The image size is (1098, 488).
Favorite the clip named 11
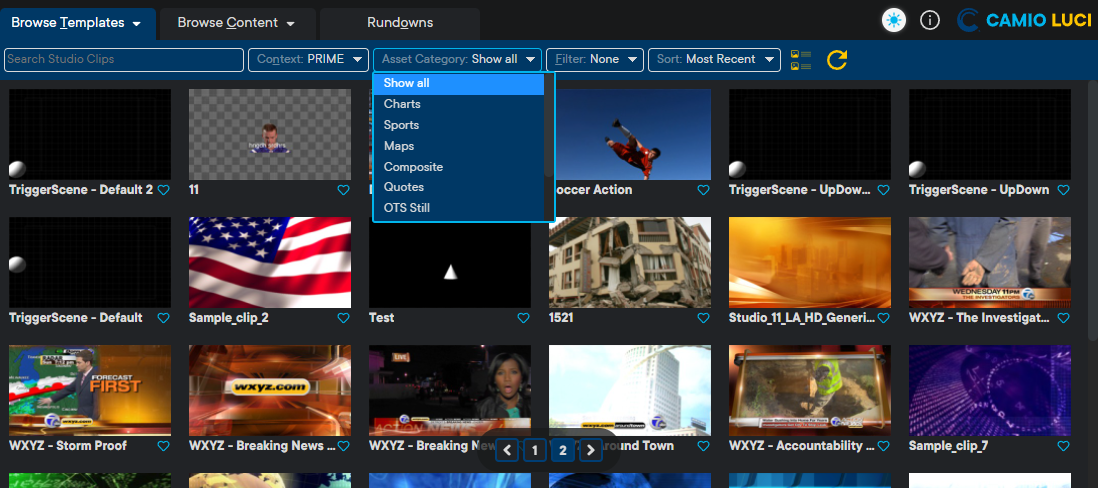(343, 190)
